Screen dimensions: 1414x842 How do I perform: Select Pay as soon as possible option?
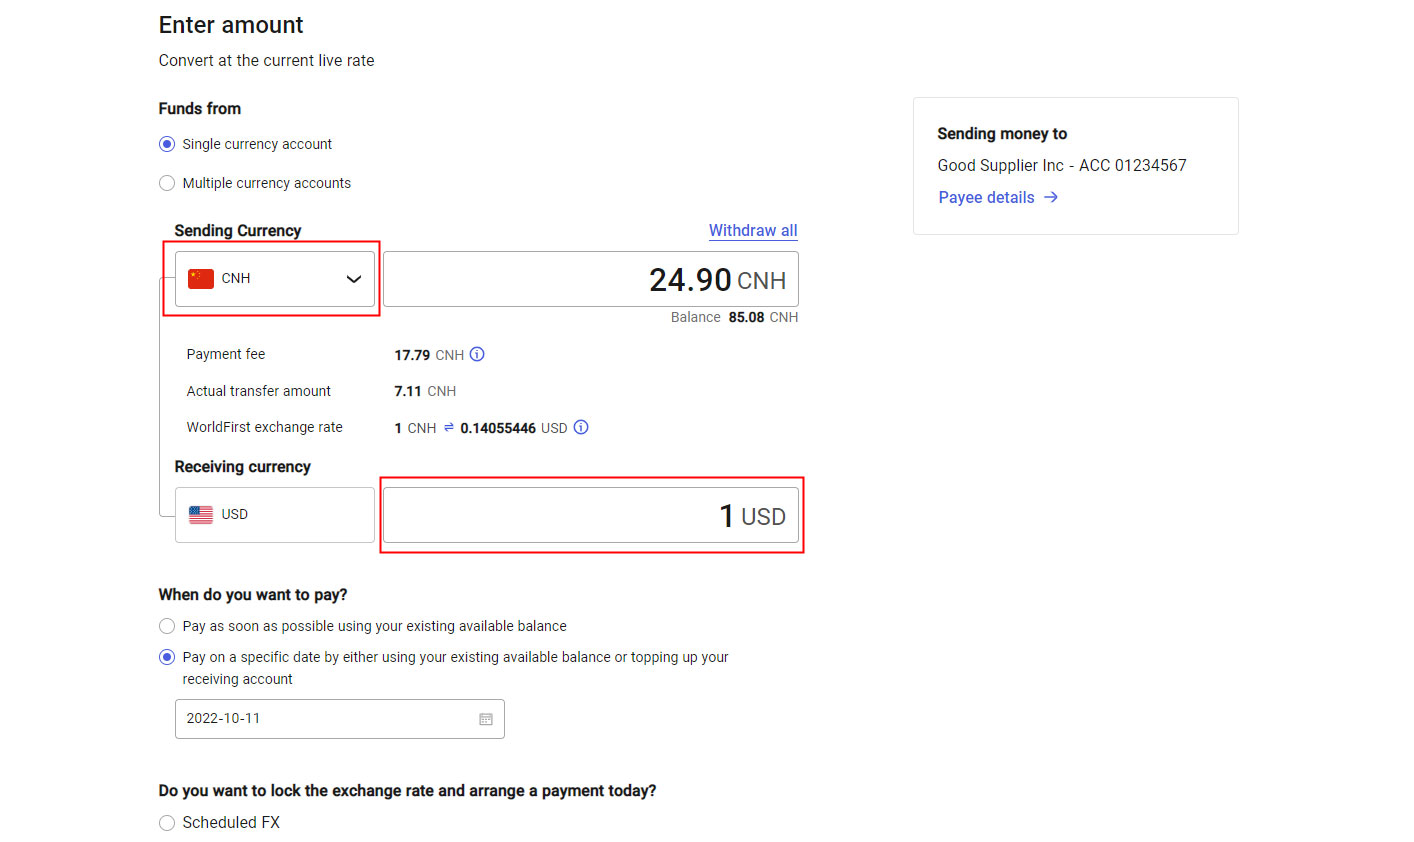coord(167,626)
